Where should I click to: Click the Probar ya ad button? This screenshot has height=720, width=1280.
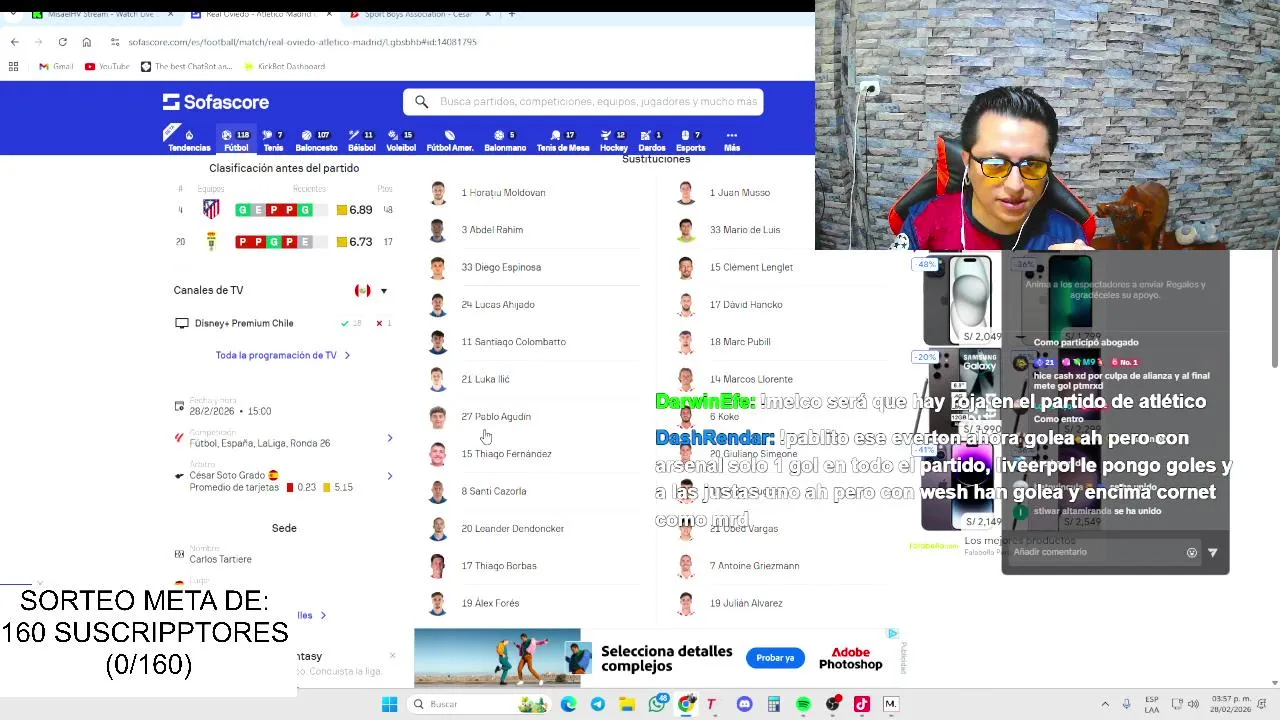point(775,657)
